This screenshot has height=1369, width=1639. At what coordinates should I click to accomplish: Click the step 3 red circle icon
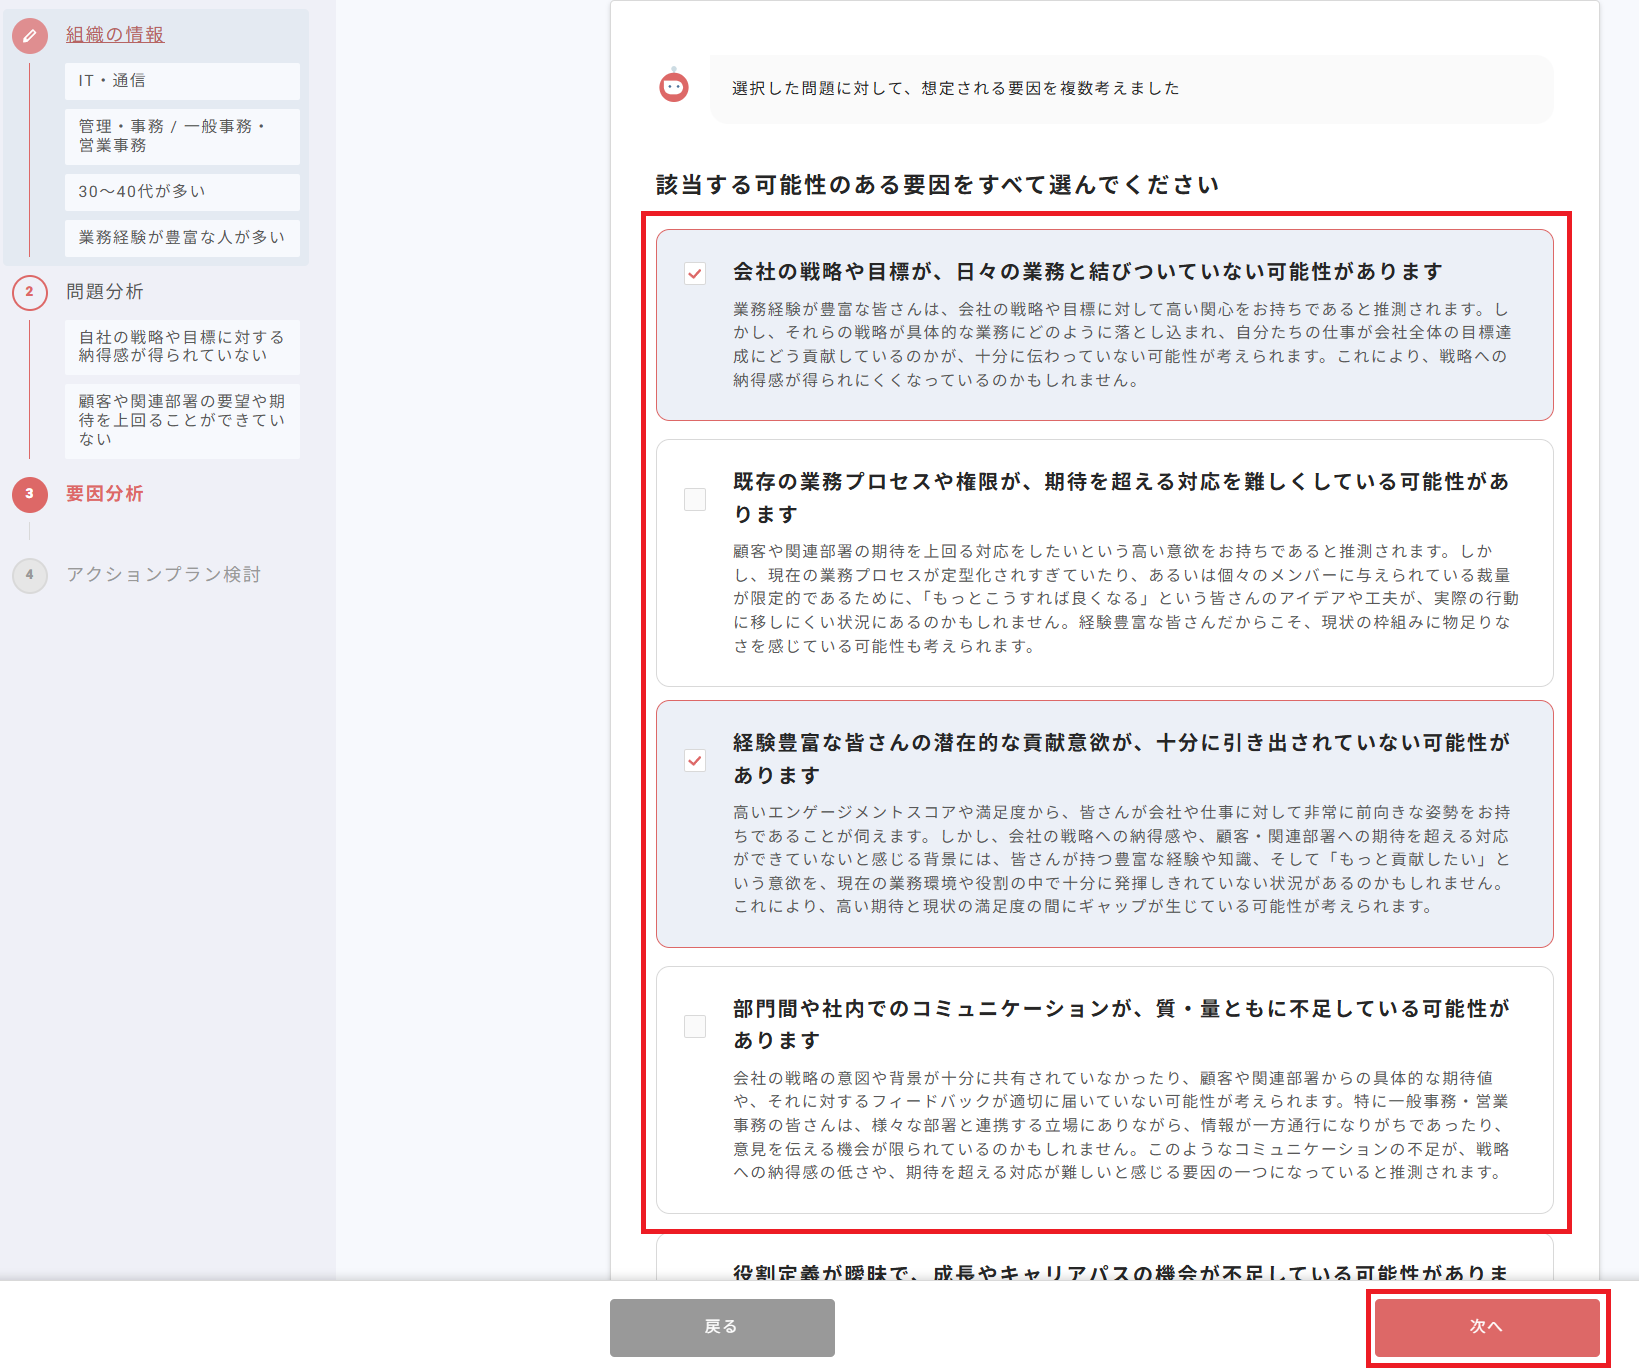tap(30, 494)
